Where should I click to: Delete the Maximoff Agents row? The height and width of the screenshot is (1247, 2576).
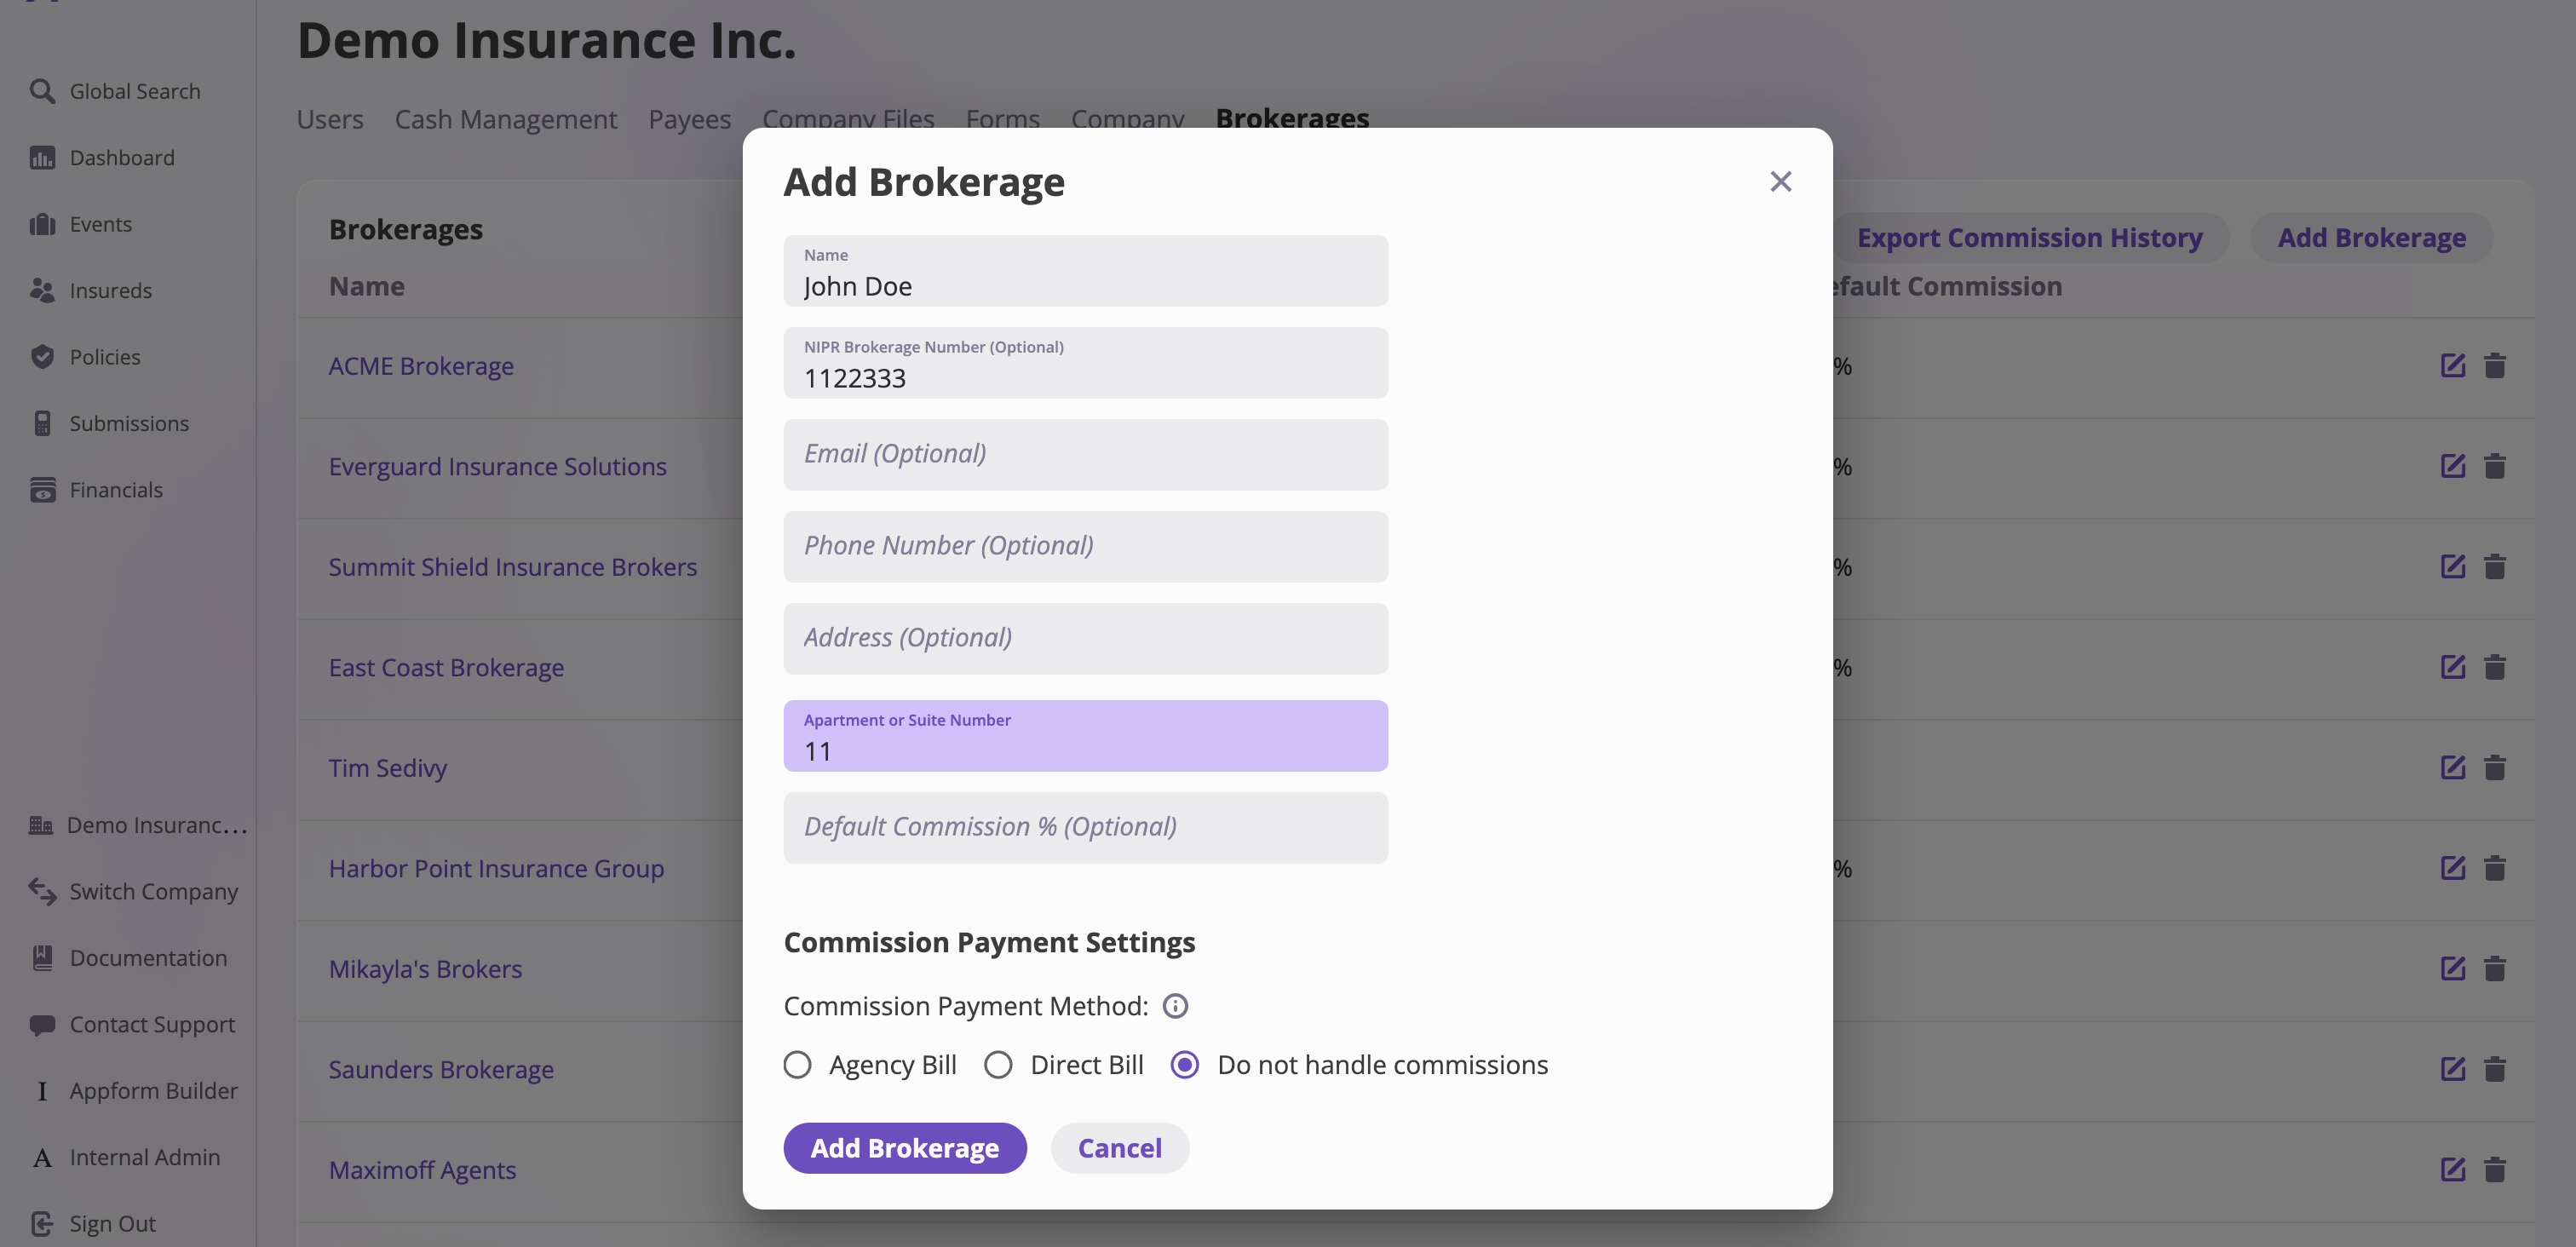[x=2494, y=1169]
